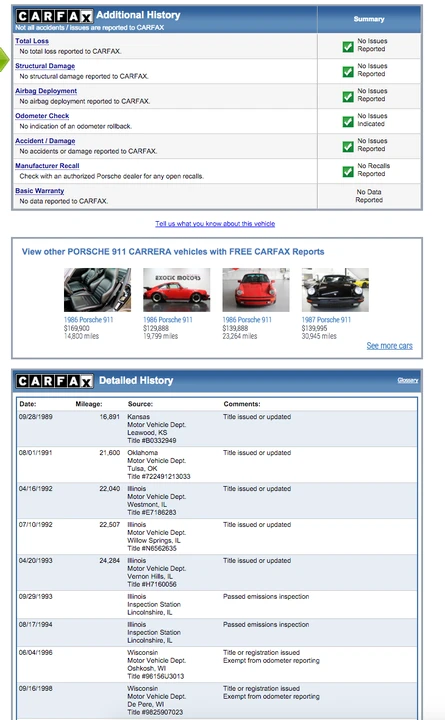This screenshot has height=720, width=445.
Task: Click the Mileage: column header
Action: tap(89, 404)
